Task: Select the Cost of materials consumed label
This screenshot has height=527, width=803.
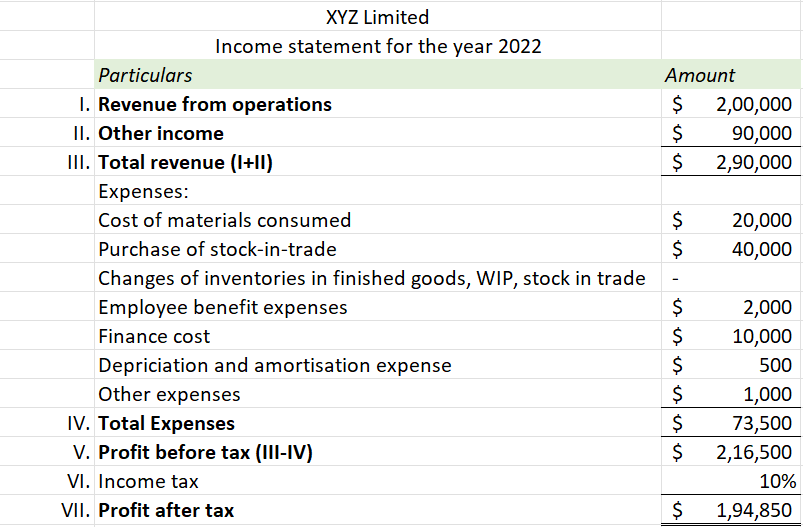Action: 225,220
